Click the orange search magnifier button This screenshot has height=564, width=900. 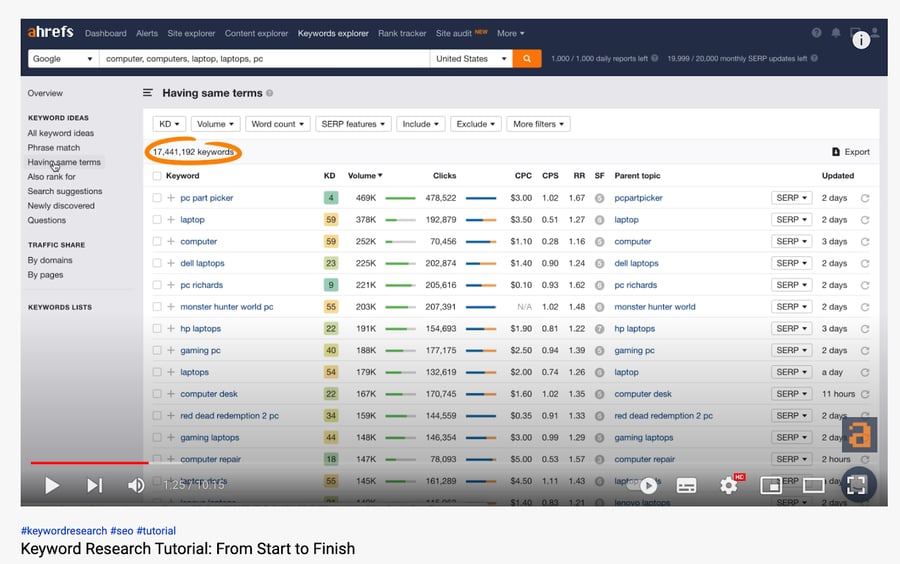527,59
